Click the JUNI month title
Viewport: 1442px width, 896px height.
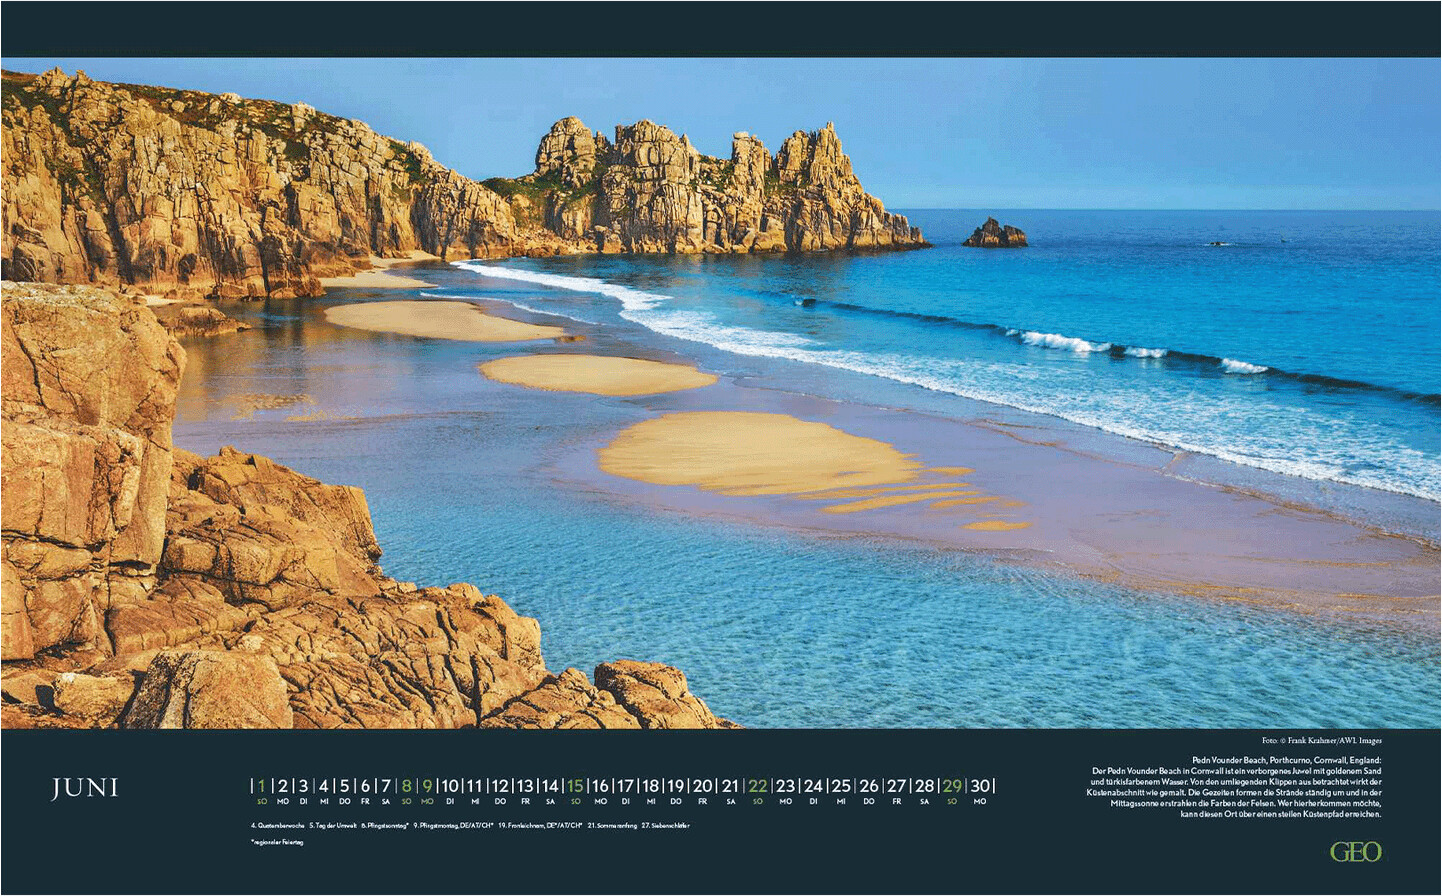[x=85, y=788]
